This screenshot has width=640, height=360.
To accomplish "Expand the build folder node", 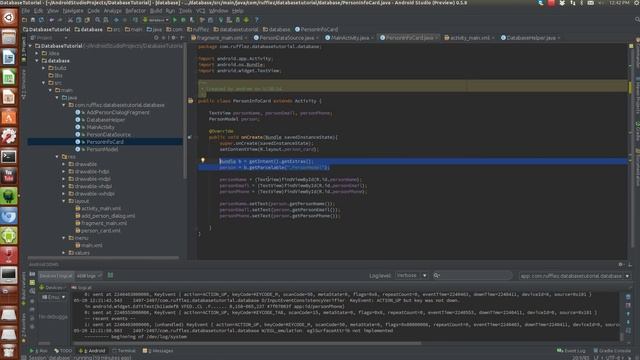I will click(x=44, y=68).
